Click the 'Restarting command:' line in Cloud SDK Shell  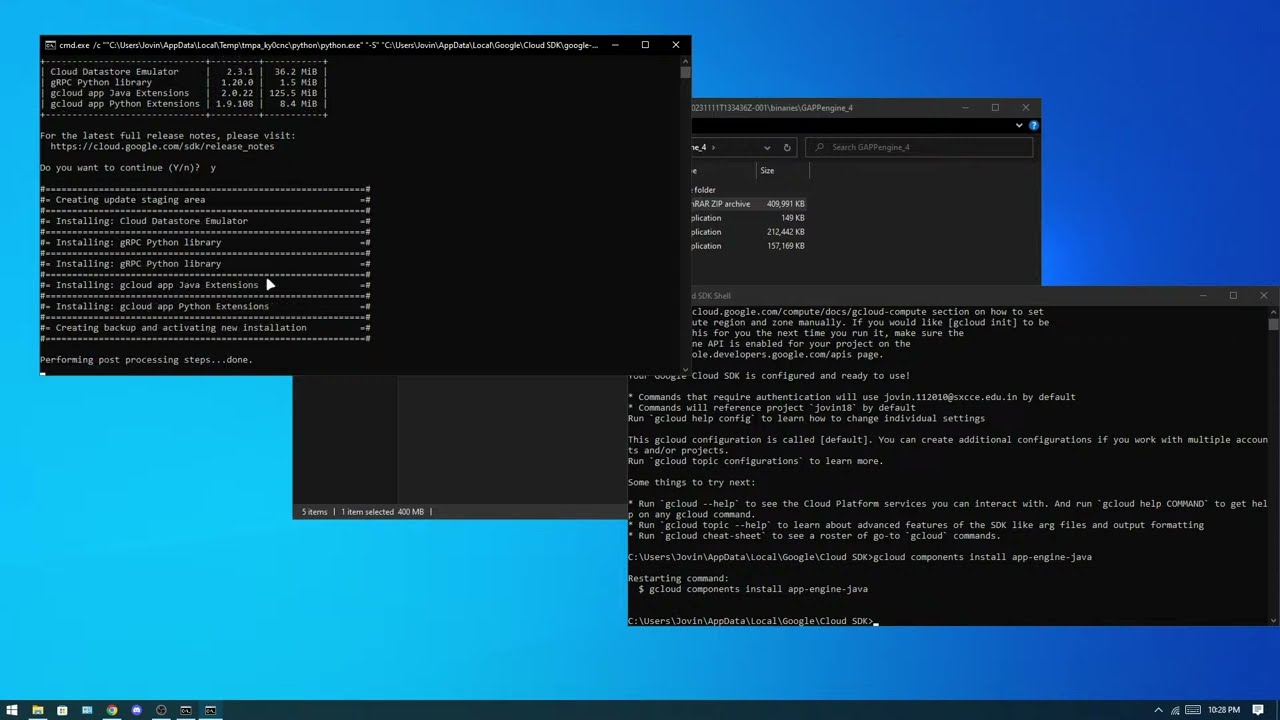coord(678,578)
